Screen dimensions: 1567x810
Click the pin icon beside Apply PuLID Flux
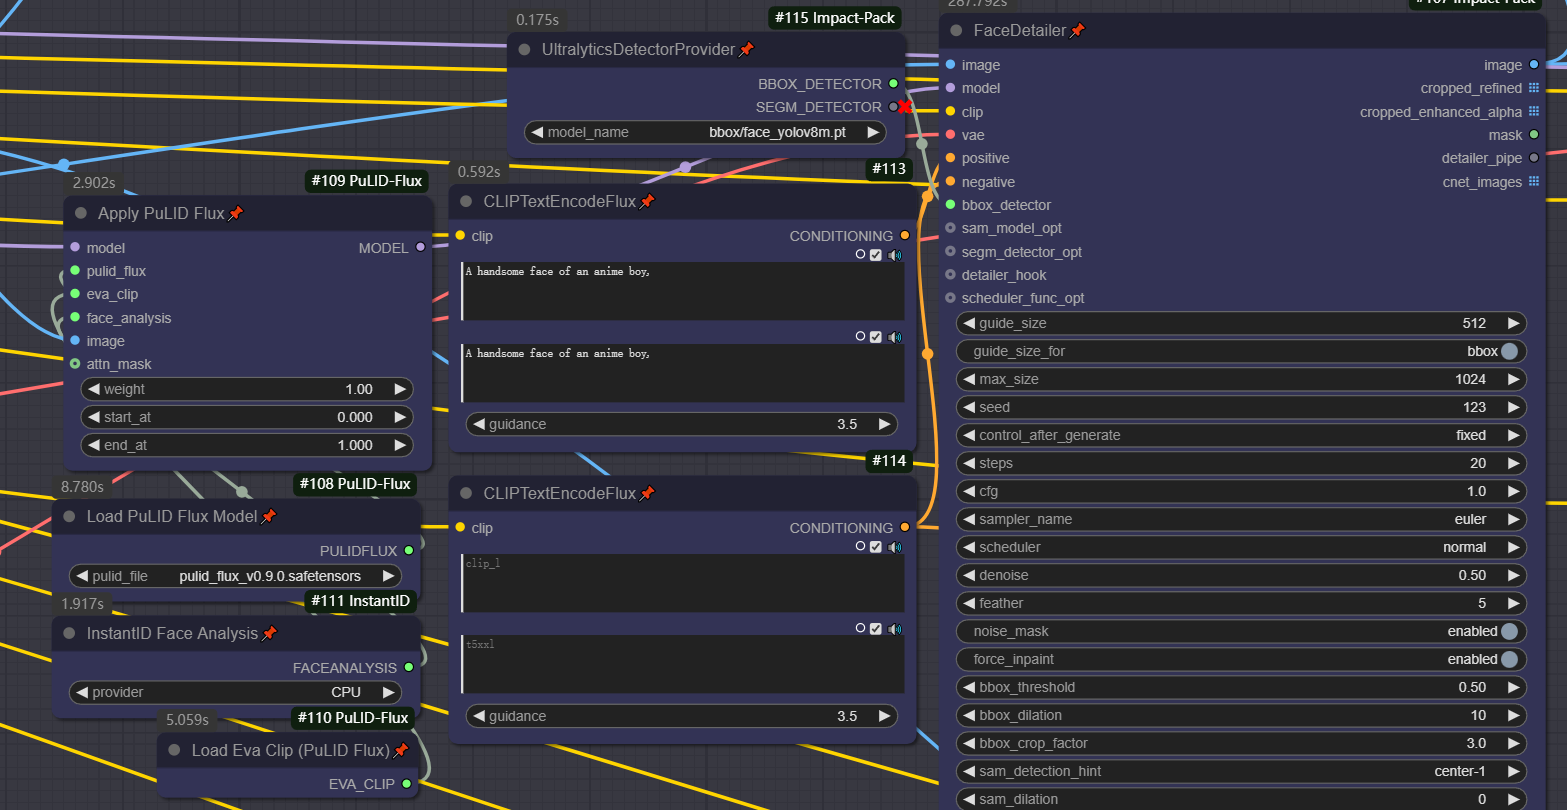point(236,214)
